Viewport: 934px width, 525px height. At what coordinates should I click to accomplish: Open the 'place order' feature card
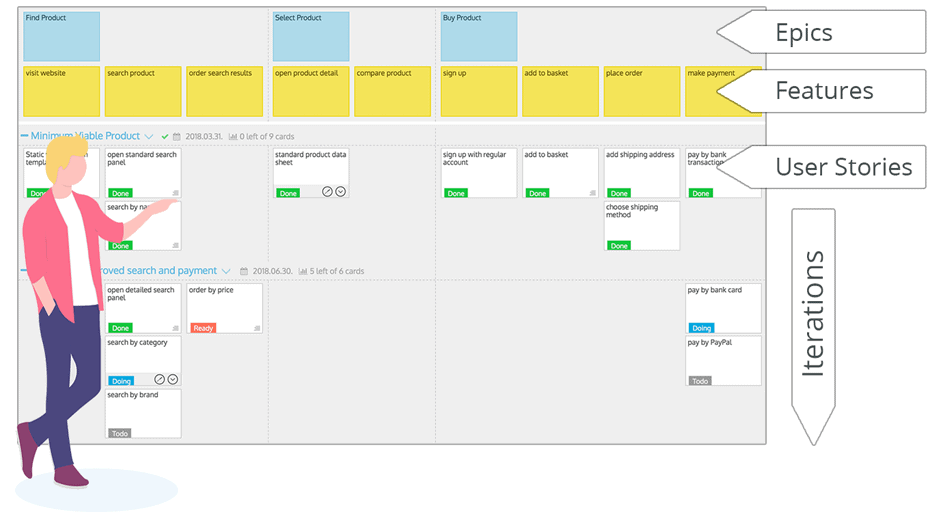(642, 91)
